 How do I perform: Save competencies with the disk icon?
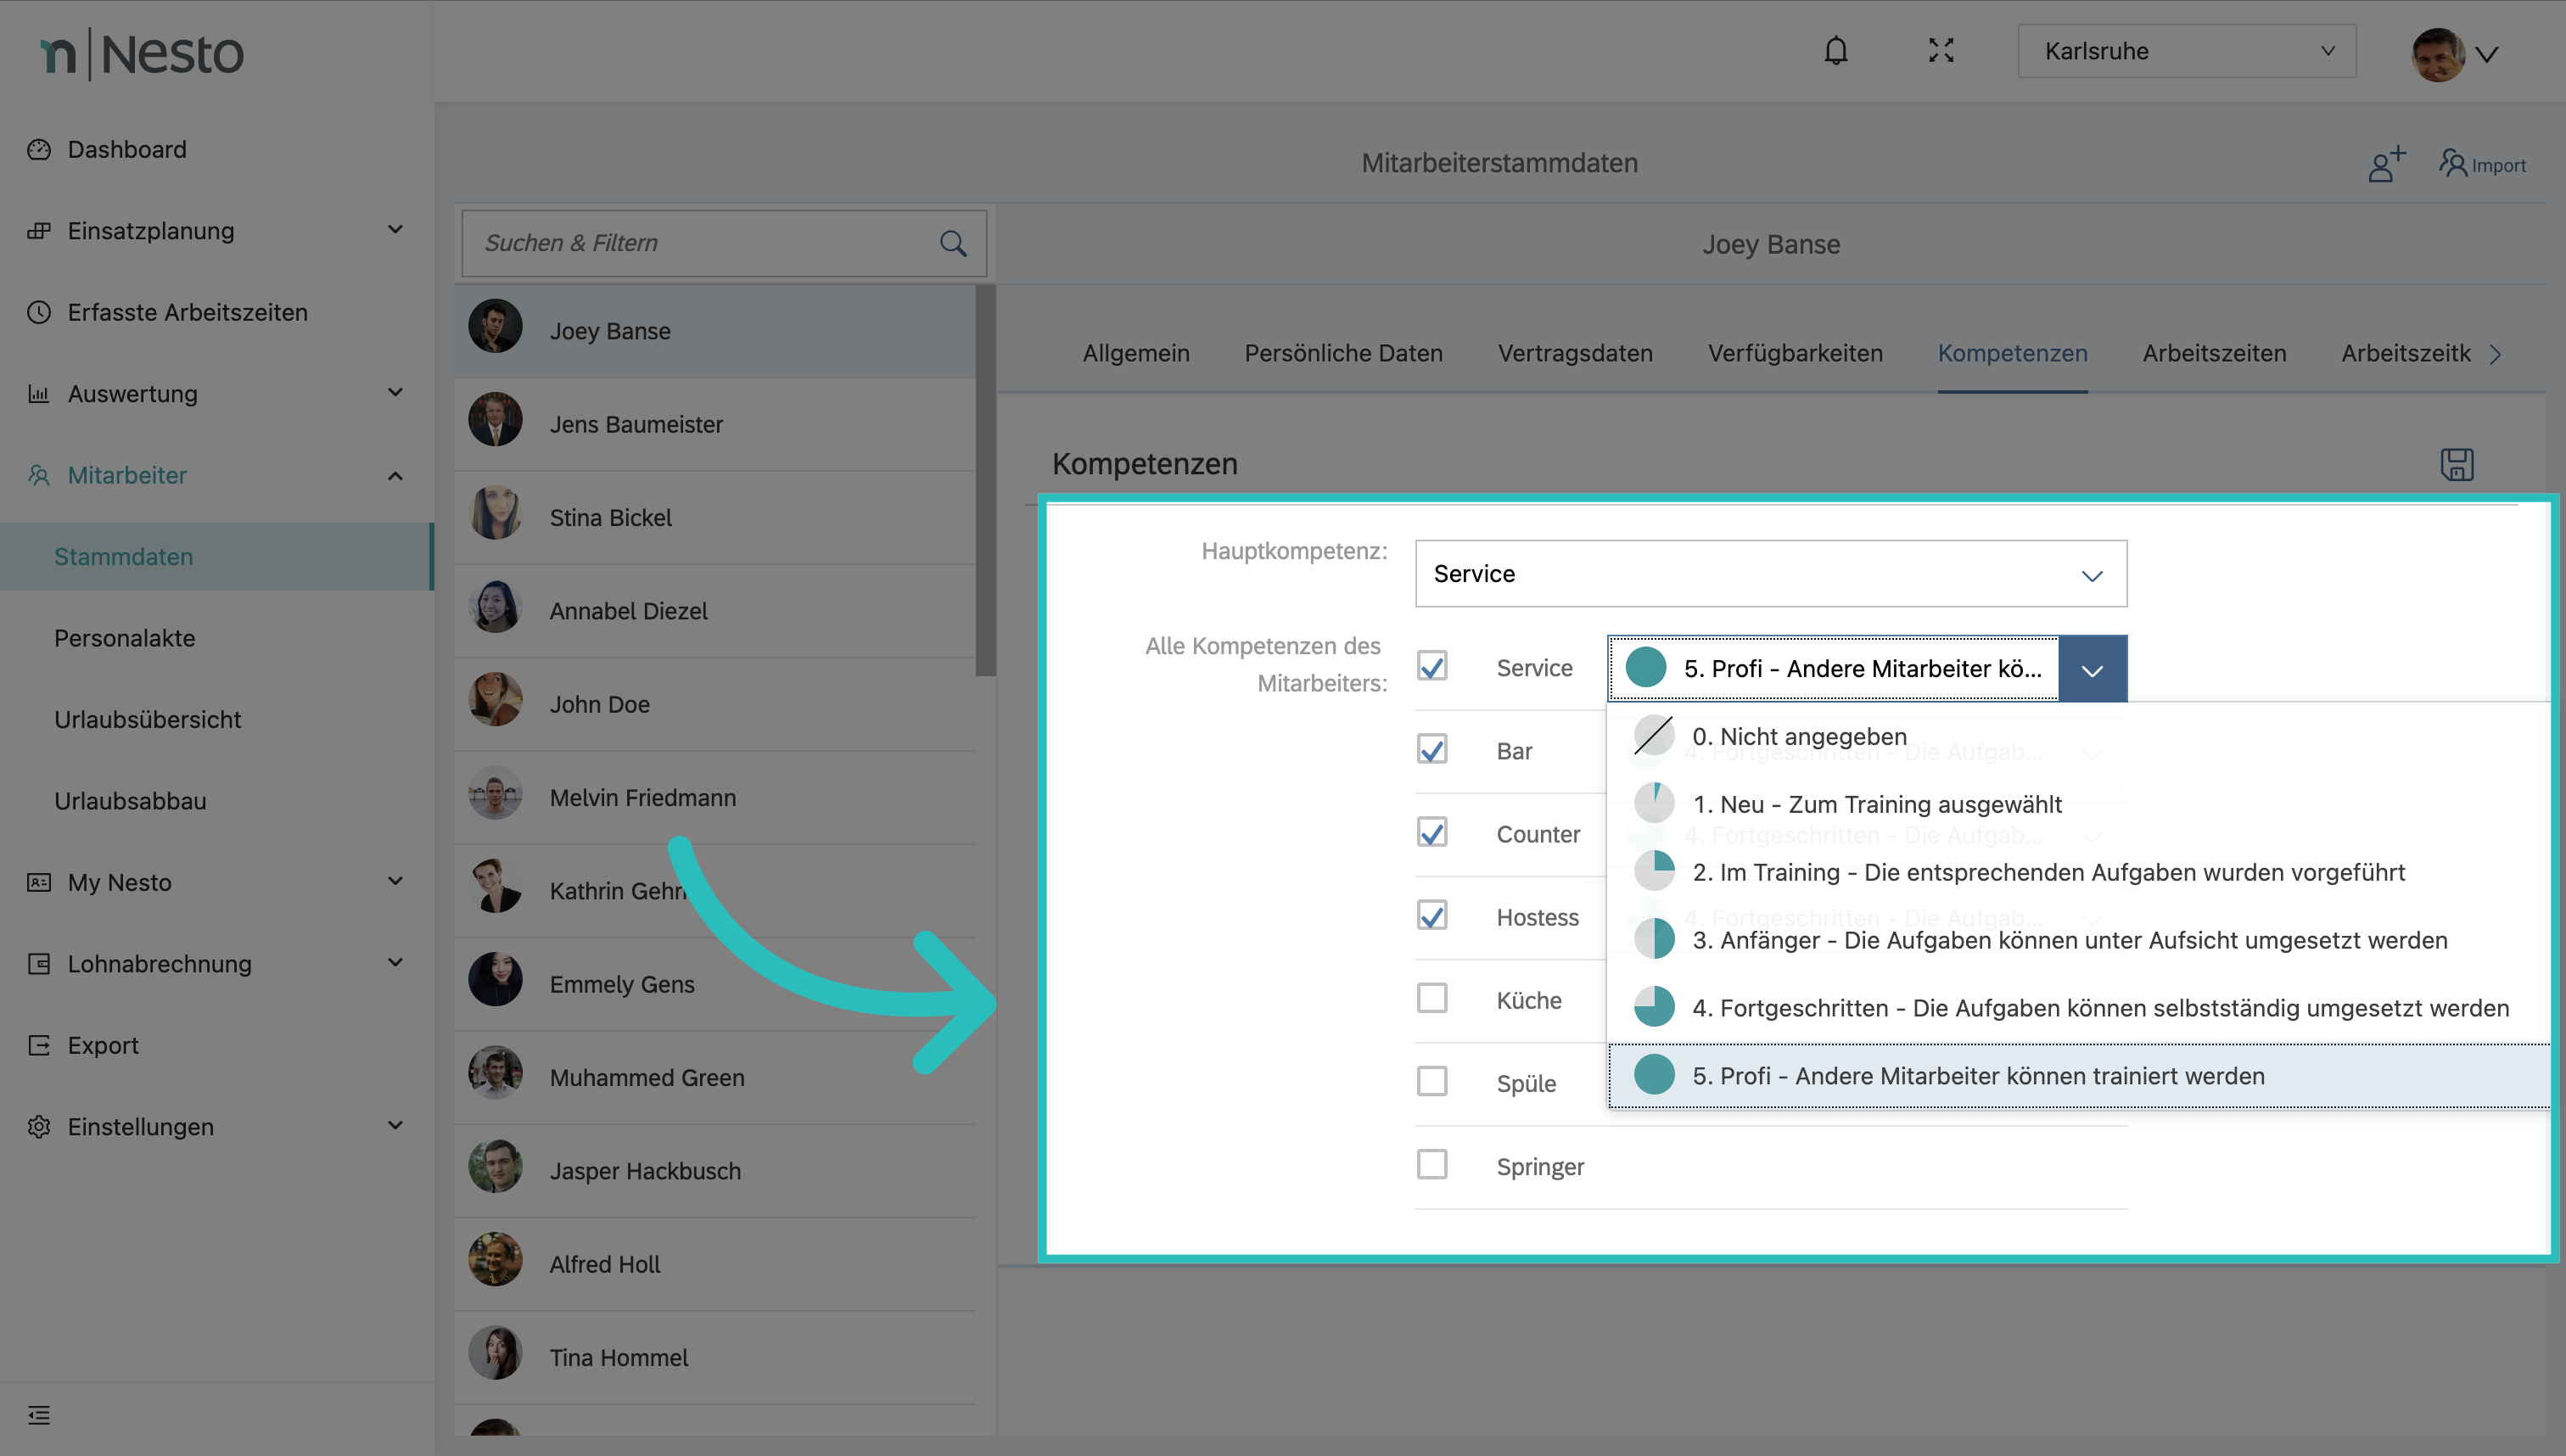pos(2456,464)
